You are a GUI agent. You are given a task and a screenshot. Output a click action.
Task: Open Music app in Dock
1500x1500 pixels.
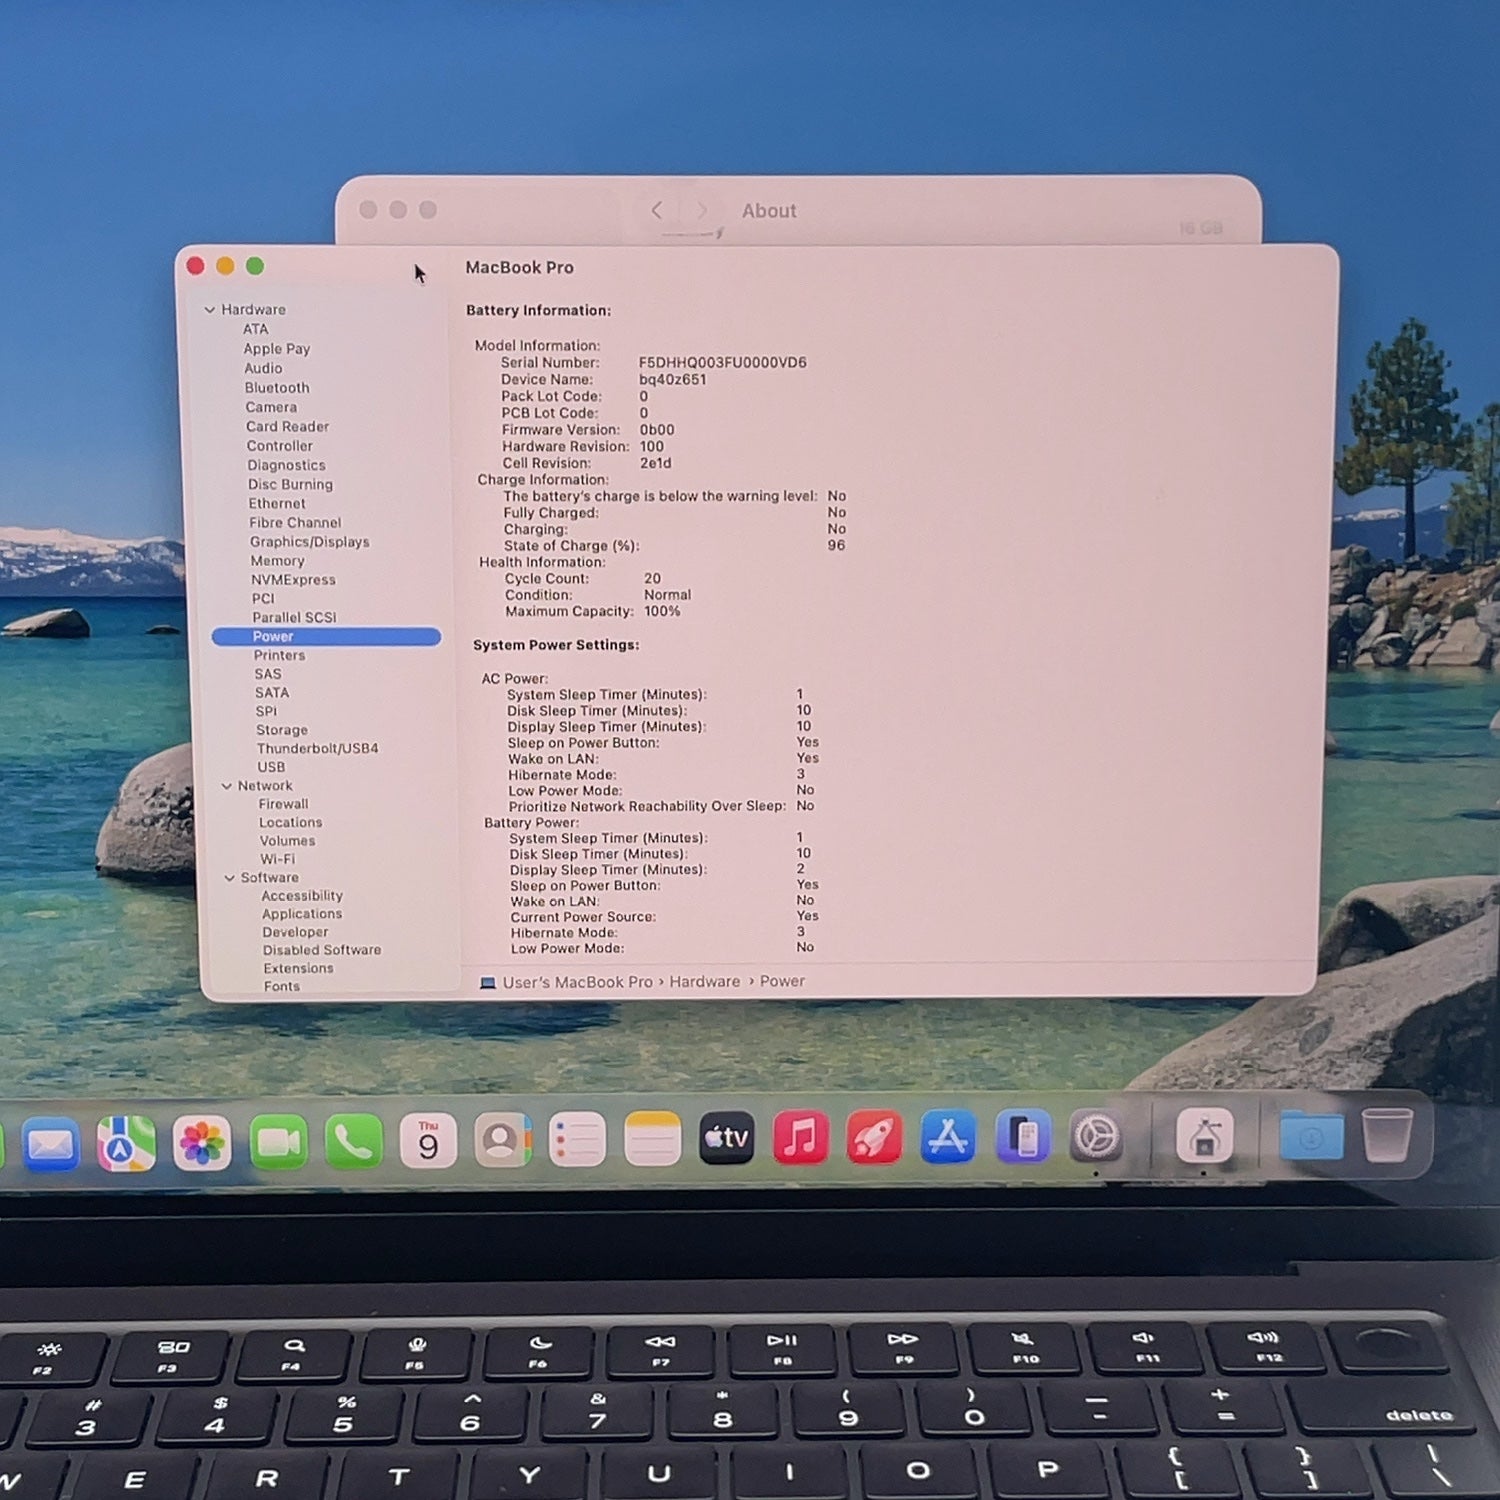coord(801,1138)
